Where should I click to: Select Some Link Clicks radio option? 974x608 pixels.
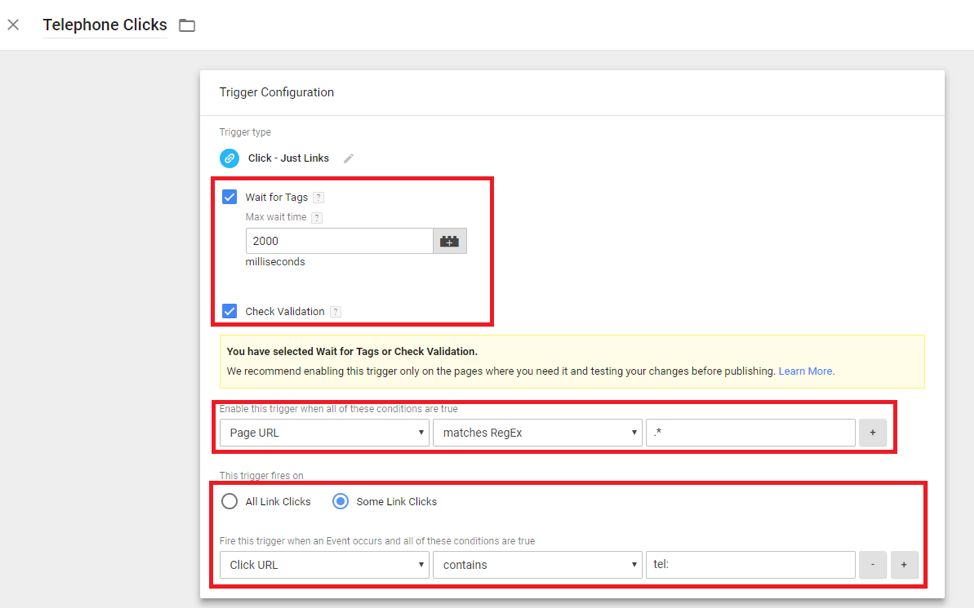pos(340,502)
